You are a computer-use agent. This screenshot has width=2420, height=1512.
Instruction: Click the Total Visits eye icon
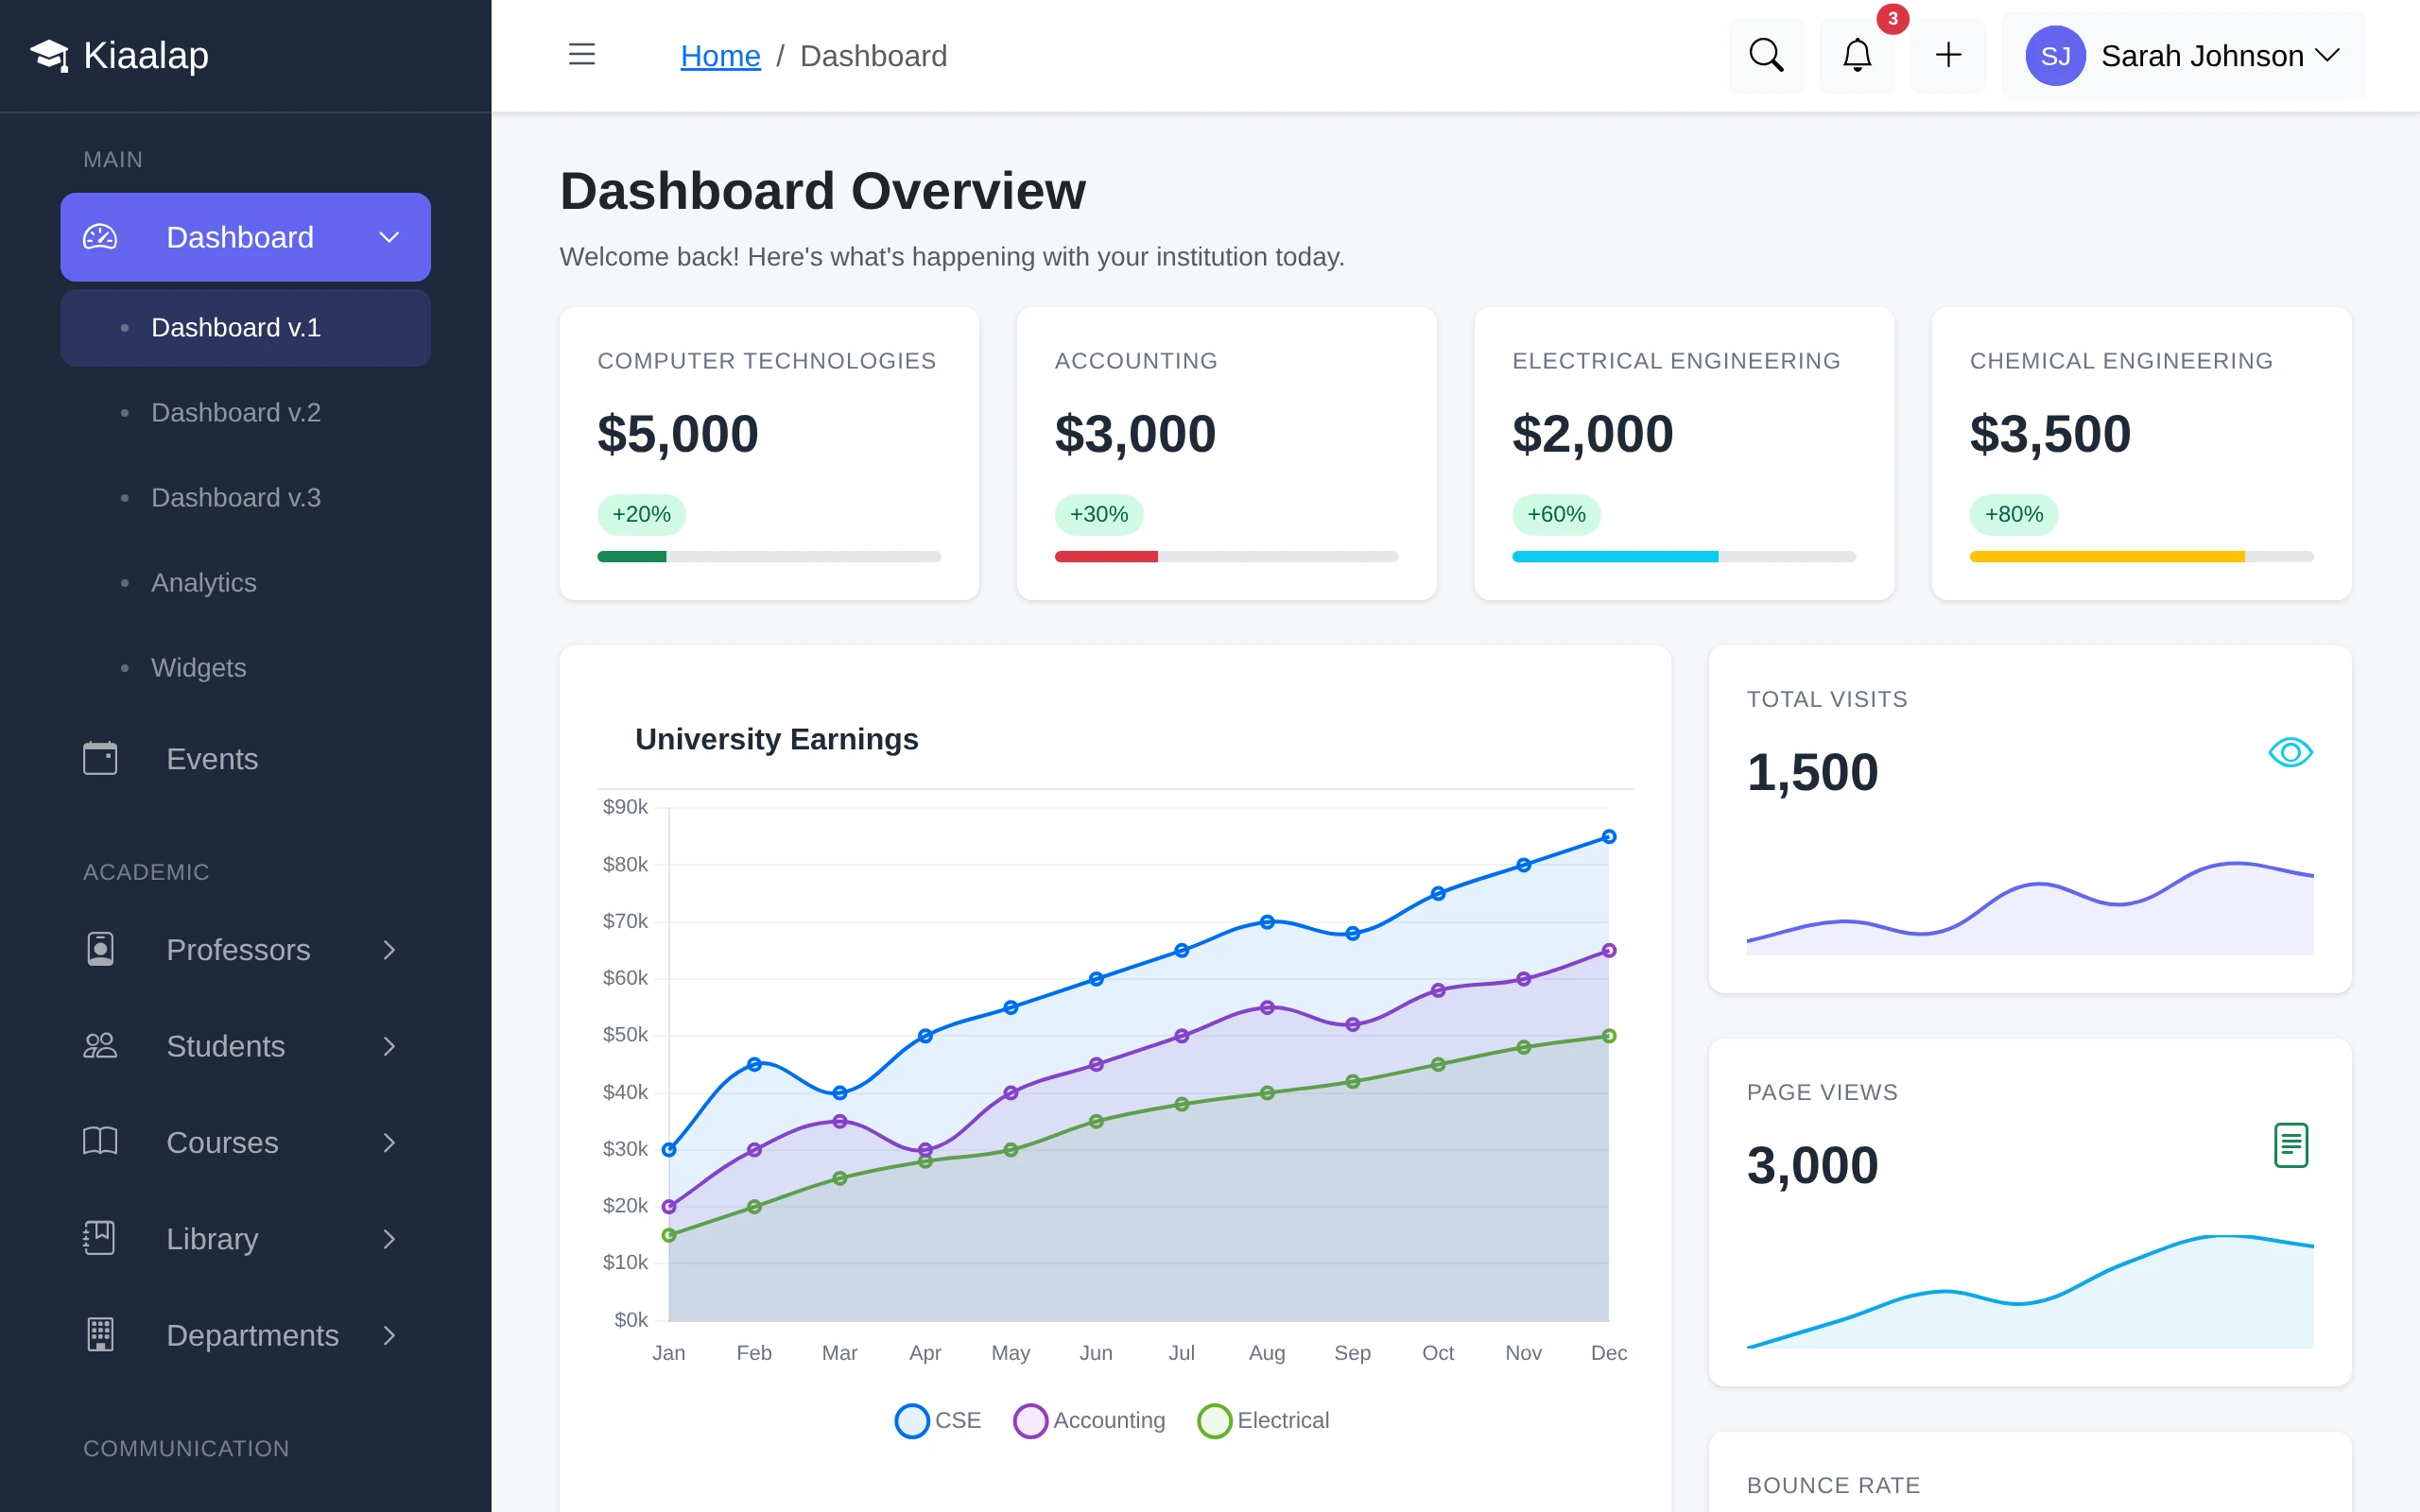pyautogui.click(x=2290, y=752)
